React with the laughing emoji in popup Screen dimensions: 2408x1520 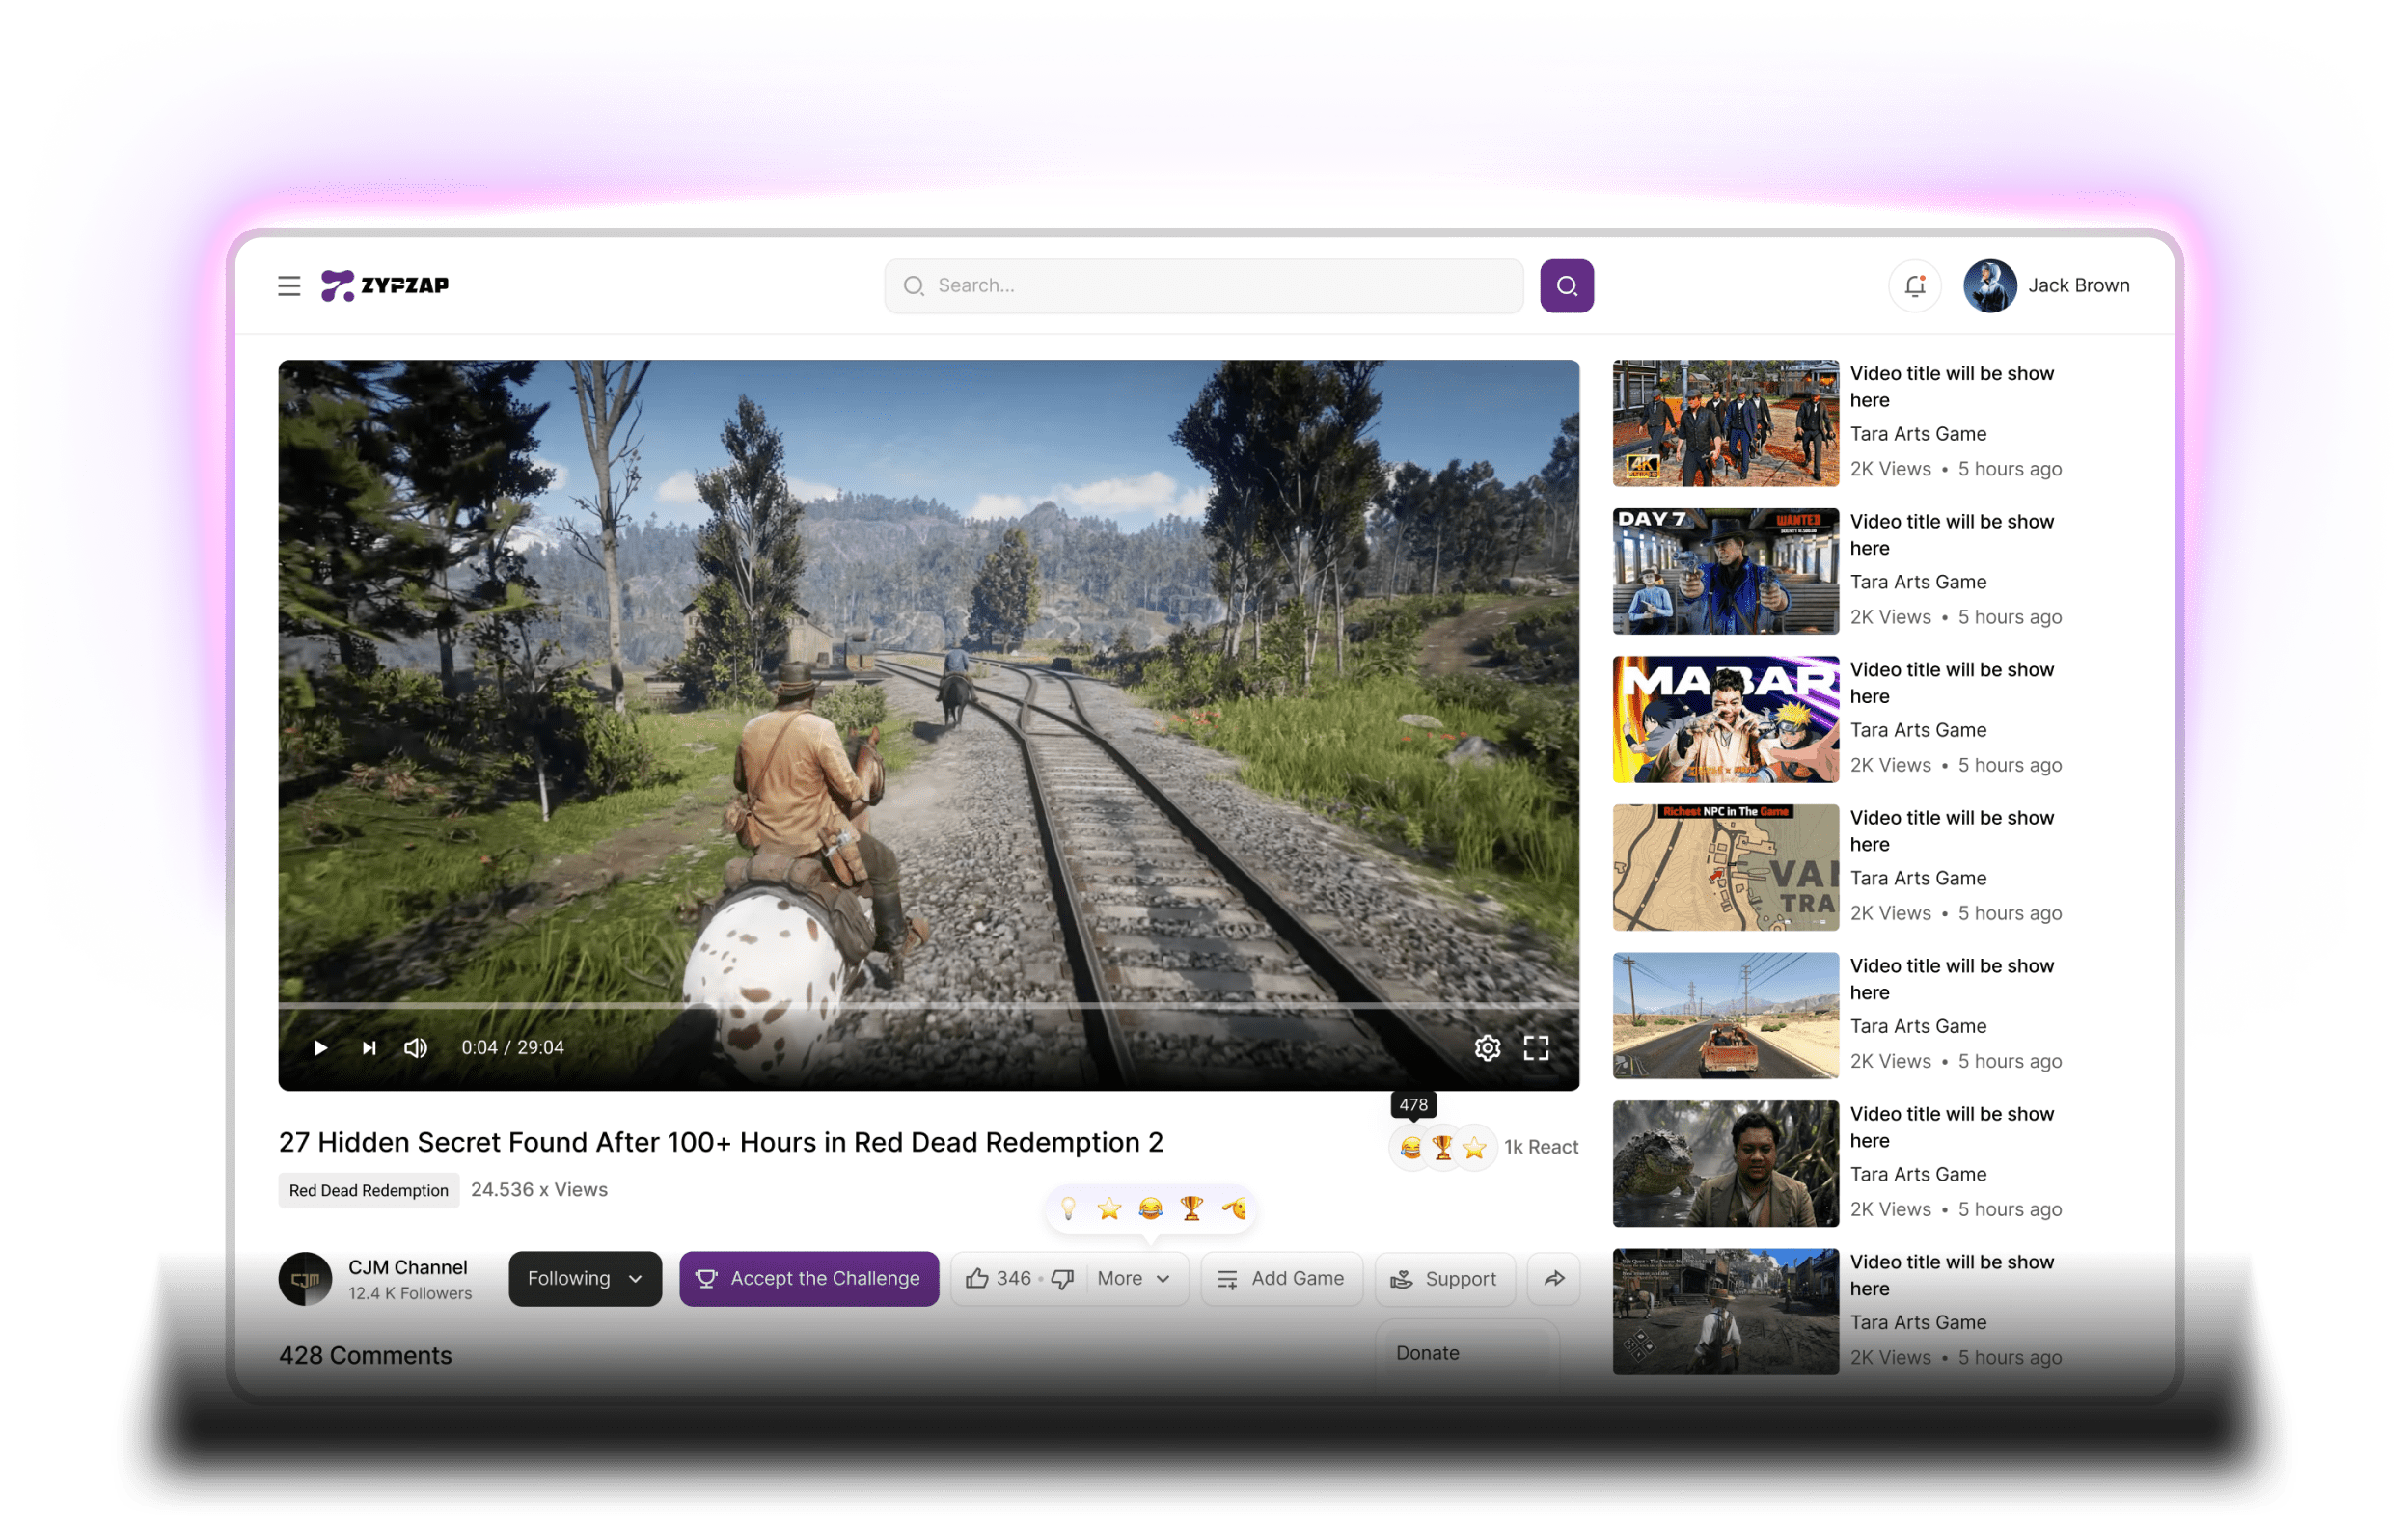[1150, 1209]
